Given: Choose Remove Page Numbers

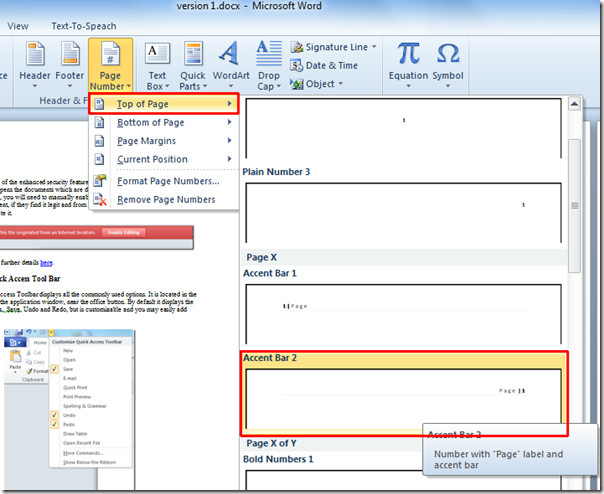Looking at the screenshot, I should click(x=164, y=200).
